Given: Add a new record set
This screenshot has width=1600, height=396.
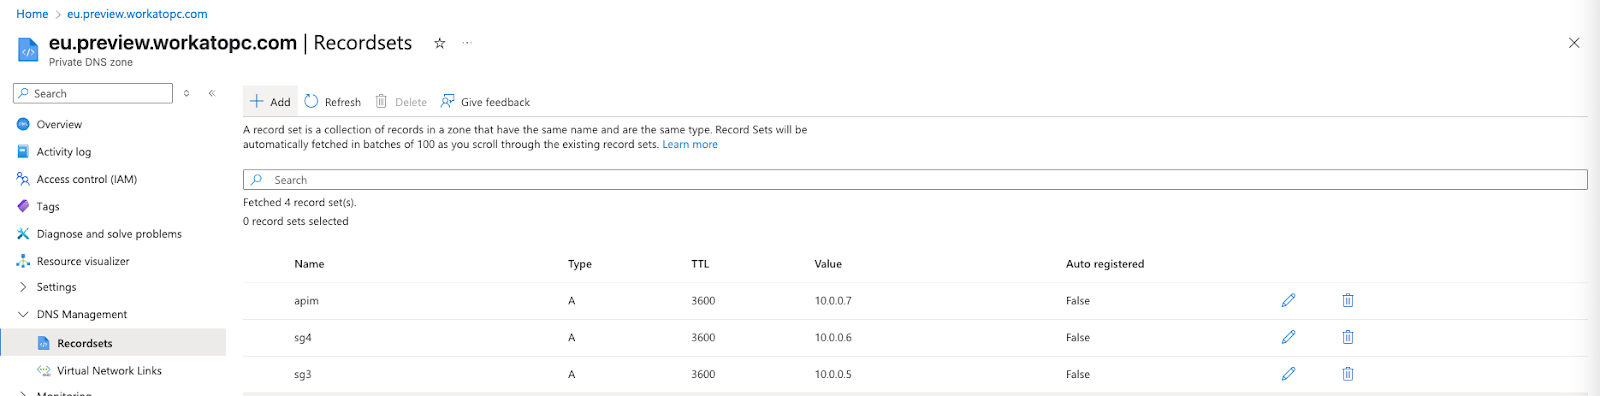Looking at the screenshot, I should pos(270,102).
